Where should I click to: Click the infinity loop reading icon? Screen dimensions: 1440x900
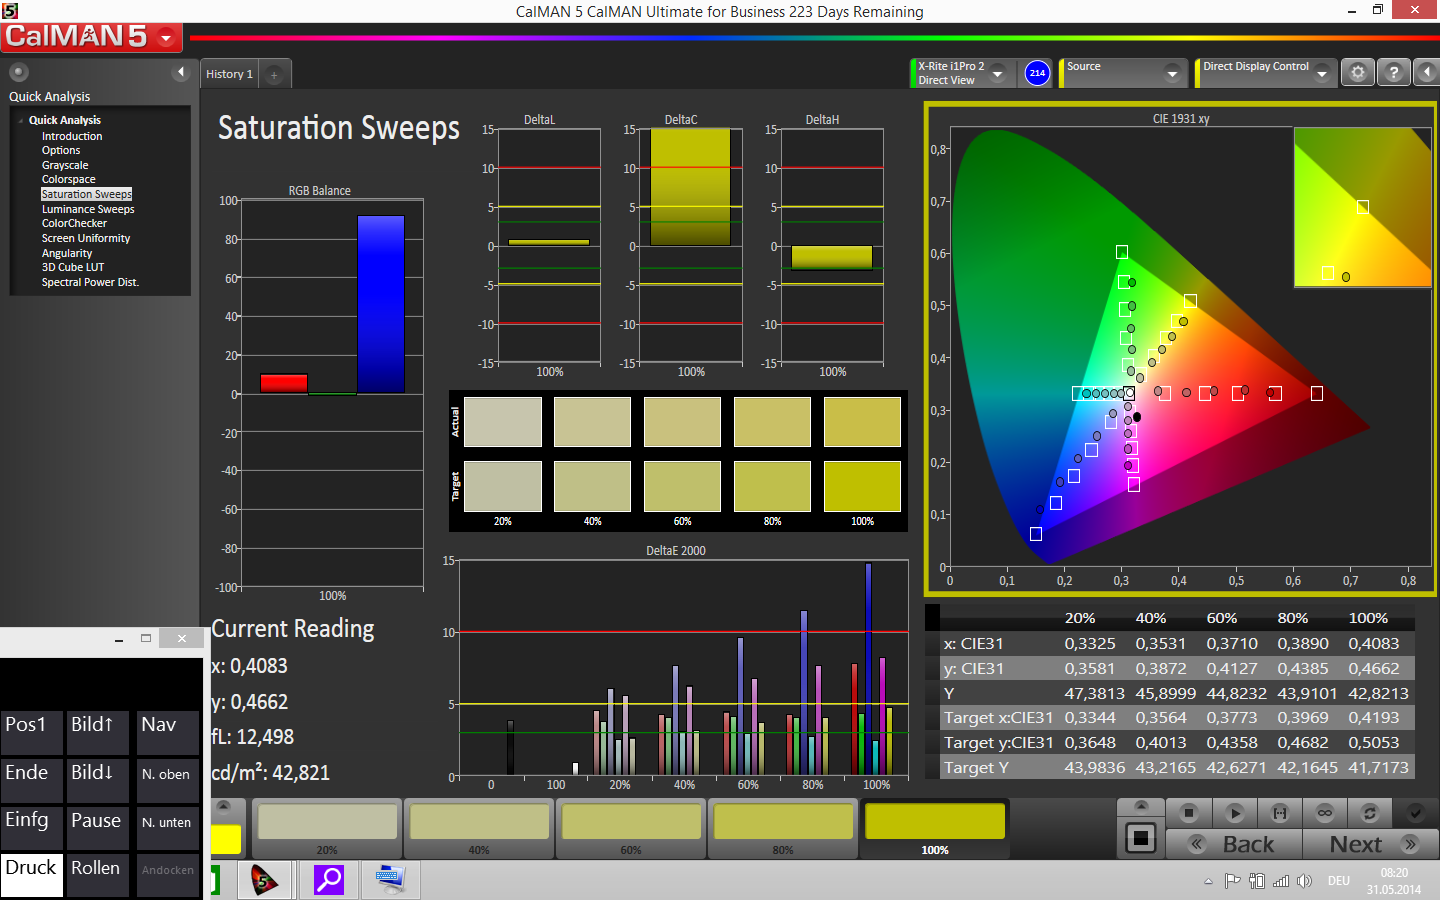[1324, 813]
